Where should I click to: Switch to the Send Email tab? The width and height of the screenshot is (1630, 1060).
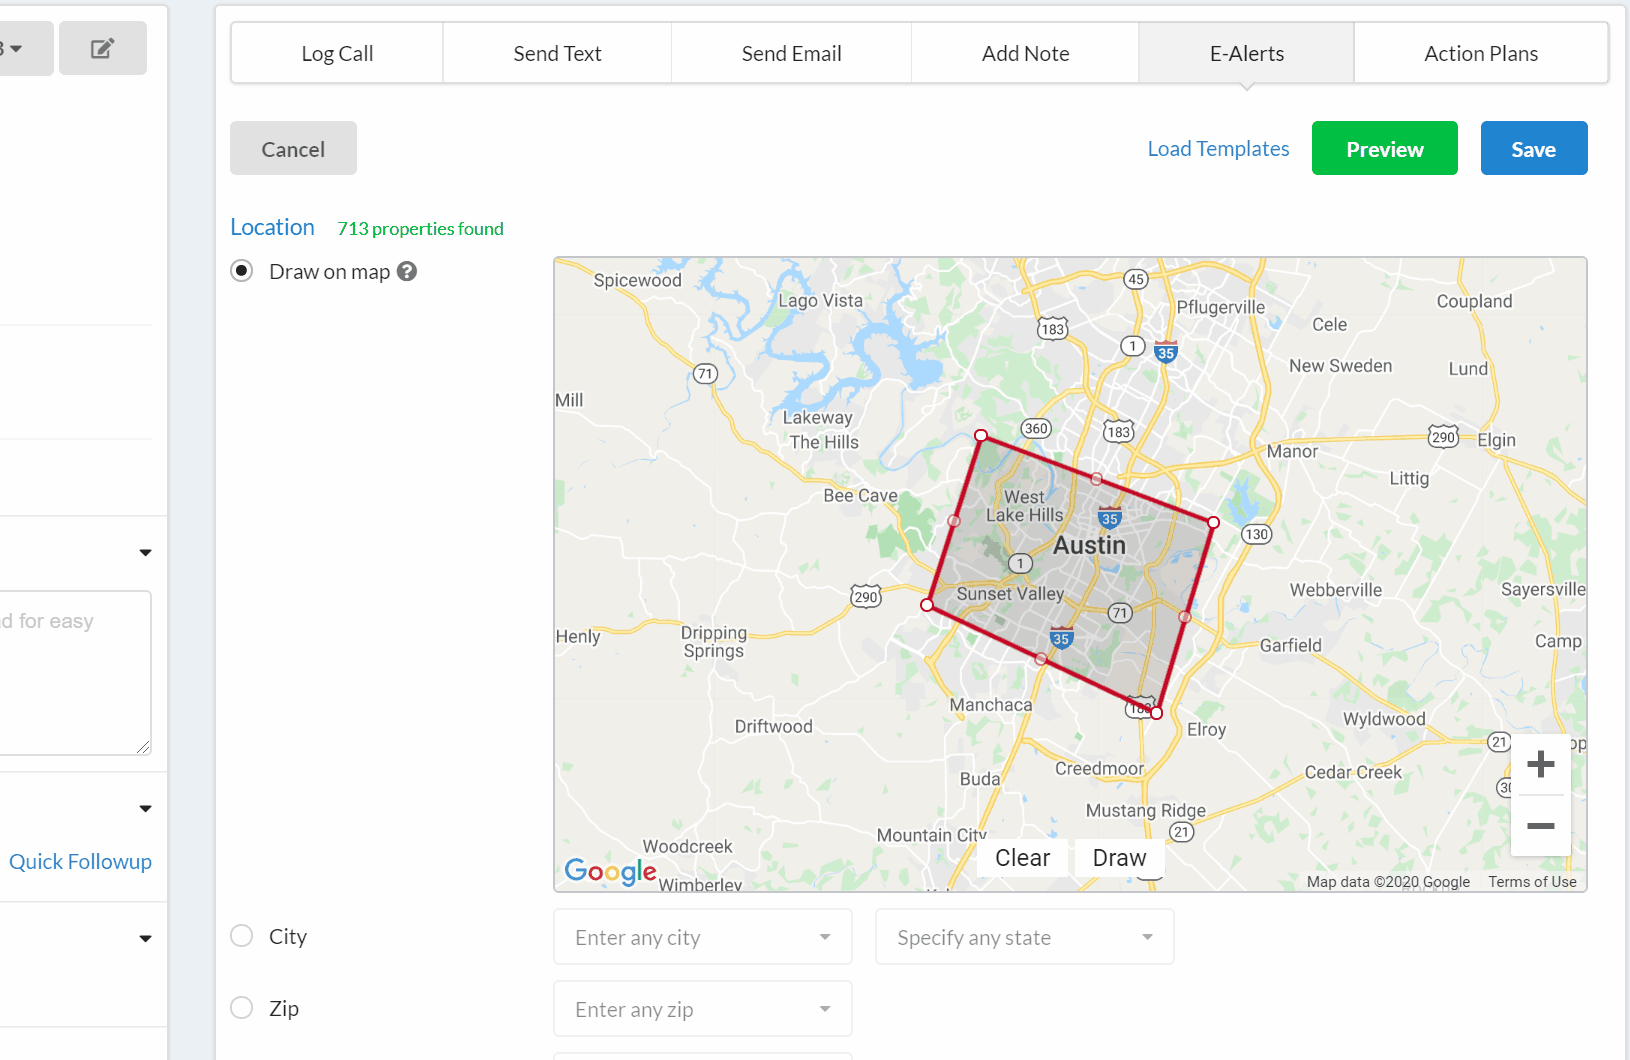791,54
